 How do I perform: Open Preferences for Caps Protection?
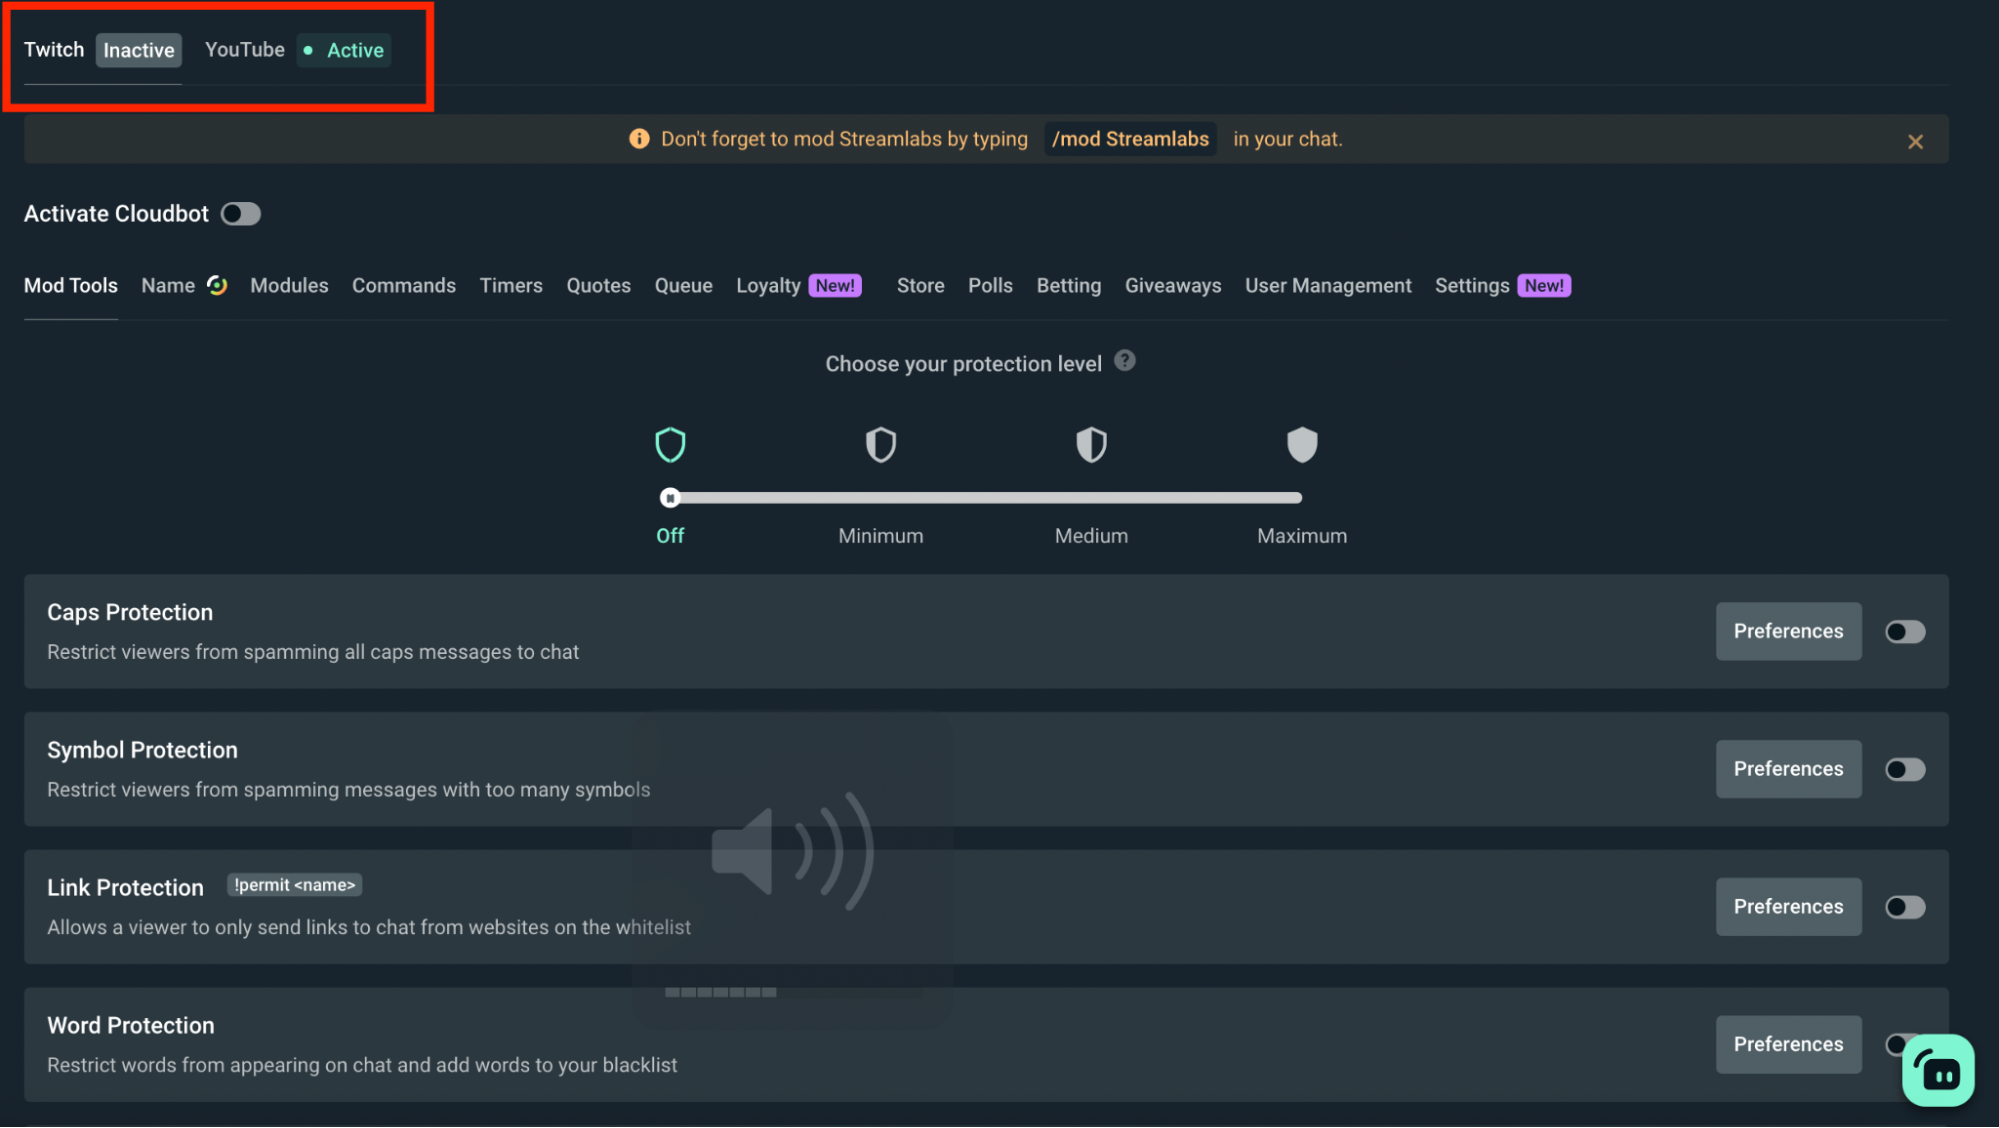click(1788, 631)
